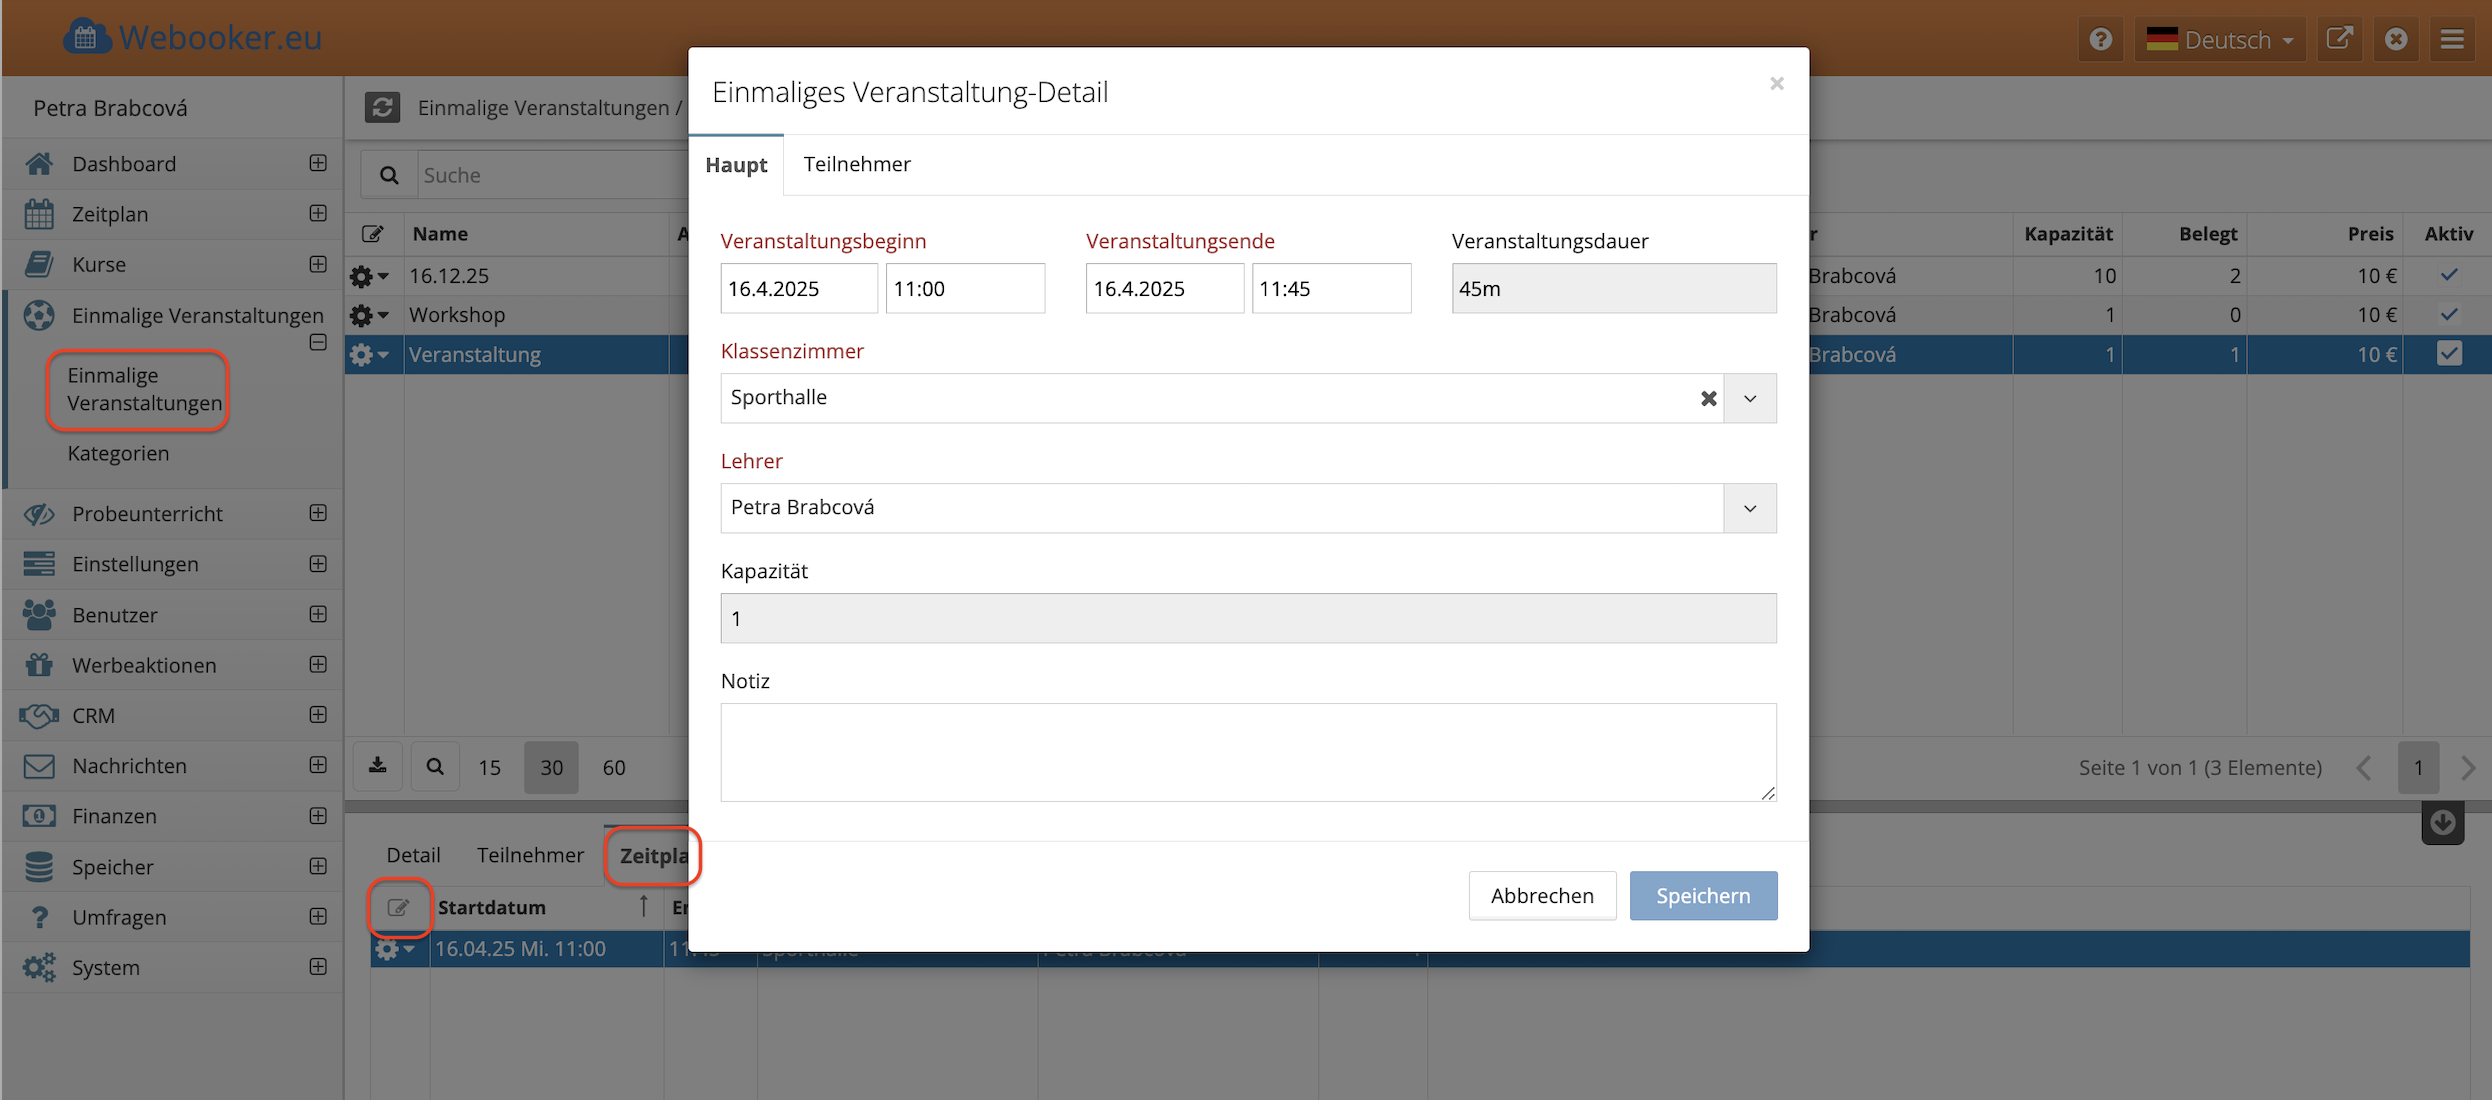Expand the Finanzen sidebar section

tap(318, 816)
